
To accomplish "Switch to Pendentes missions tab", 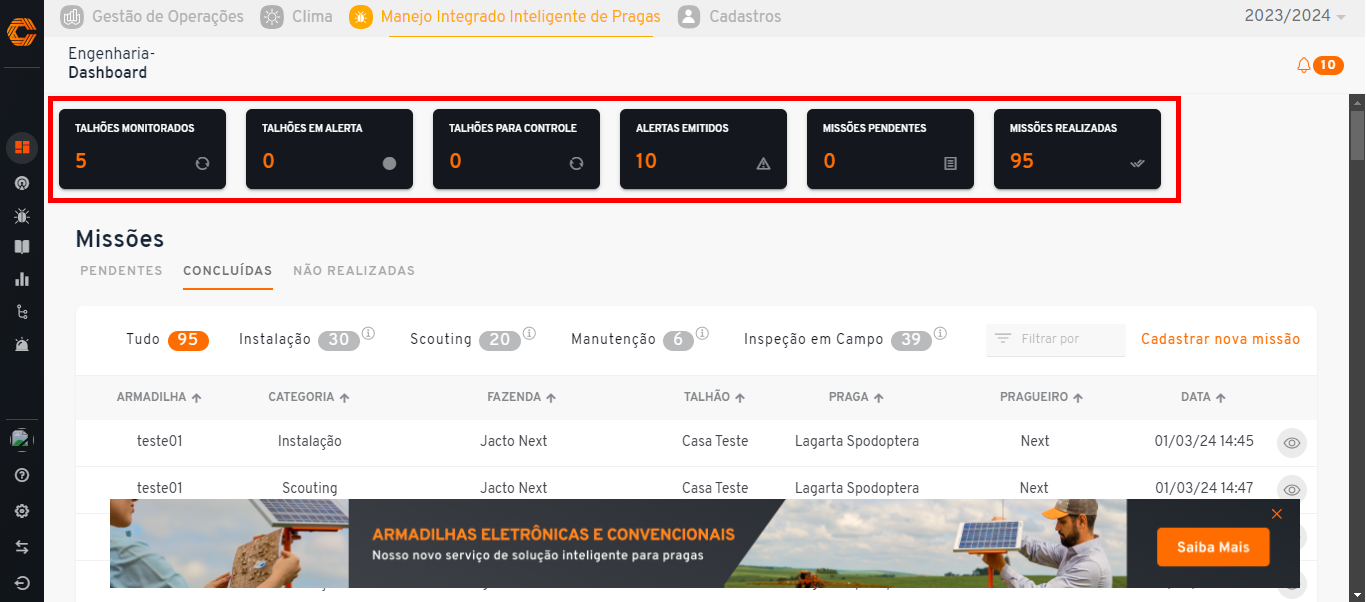I will [121, 271].
